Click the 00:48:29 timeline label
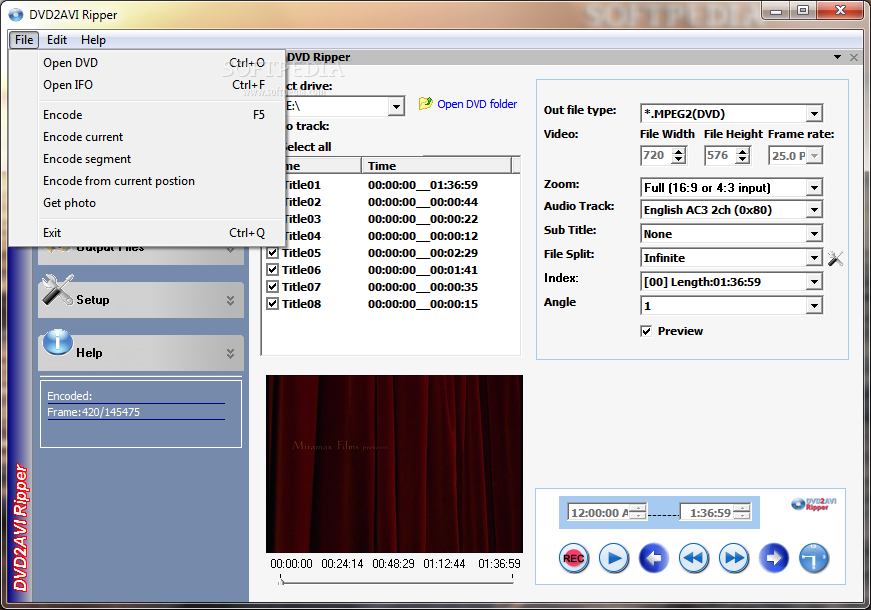This screenshot has height=610, width=871. click(x=393, y=564)
